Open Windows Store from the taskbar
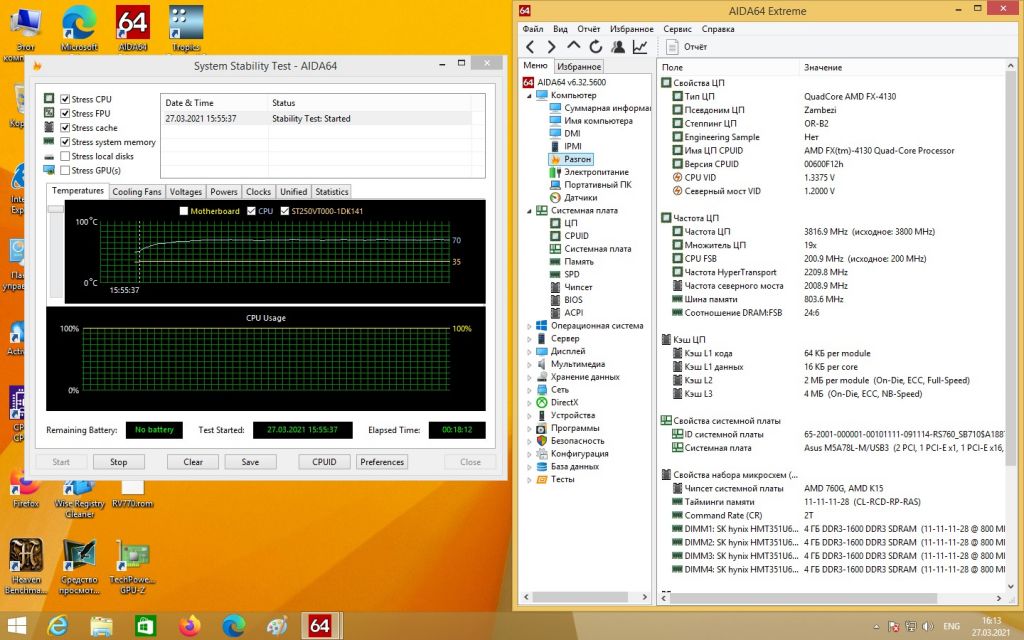Image resolution: width=1024 pixels, height=640 pixels. click(145, 626)
